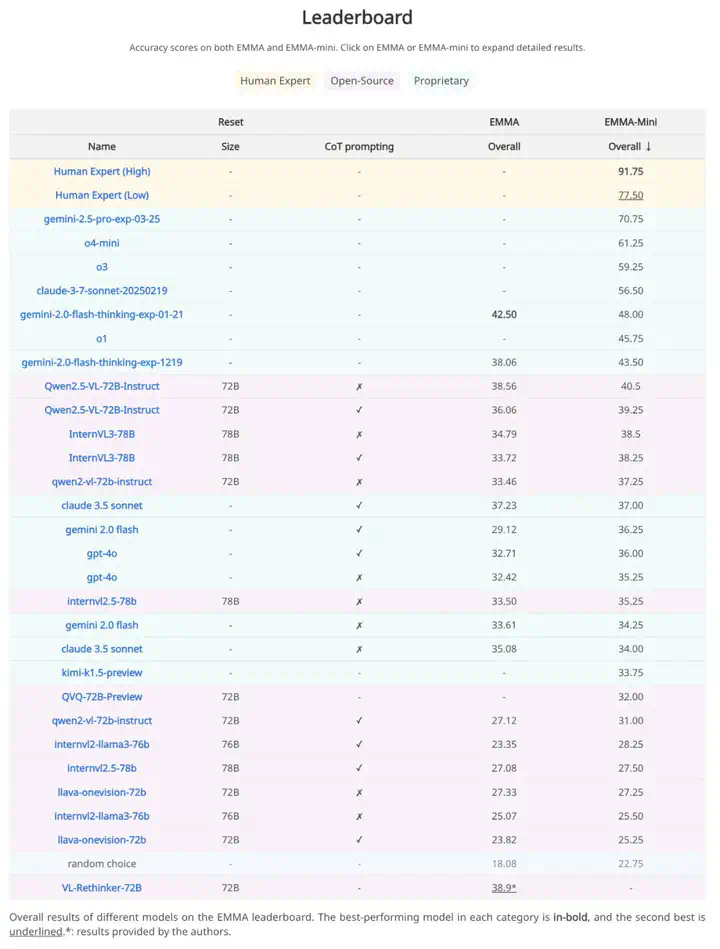
Task: Select the 61.25 o4-mini score
Action: click(x=630, y=243)
